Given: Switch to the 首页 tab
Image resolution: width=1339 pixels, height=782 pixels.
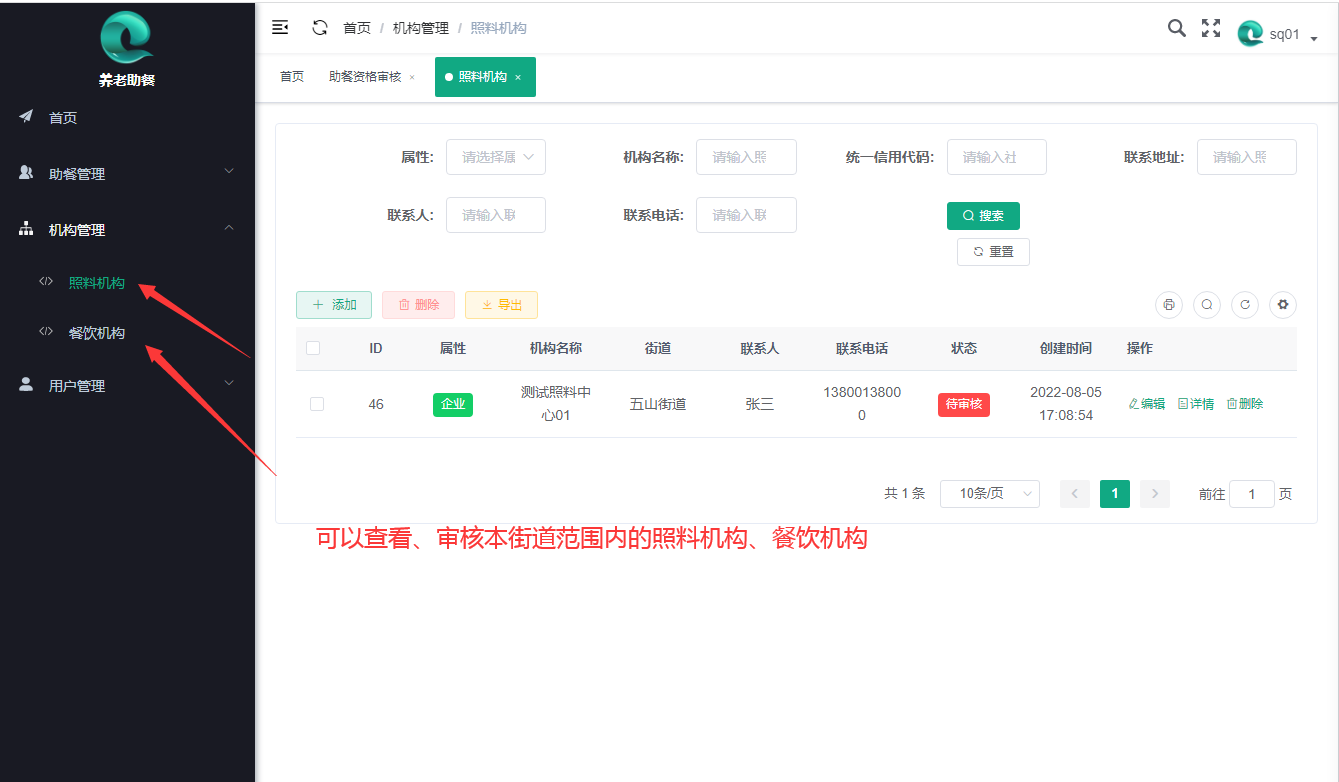Looking at the screenshot, I should [292, 77].
